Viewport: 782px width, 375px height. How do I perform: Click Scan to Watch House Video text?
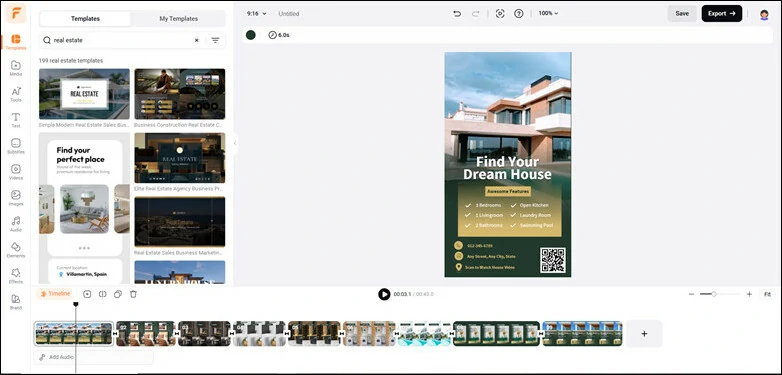click(490, 268)
